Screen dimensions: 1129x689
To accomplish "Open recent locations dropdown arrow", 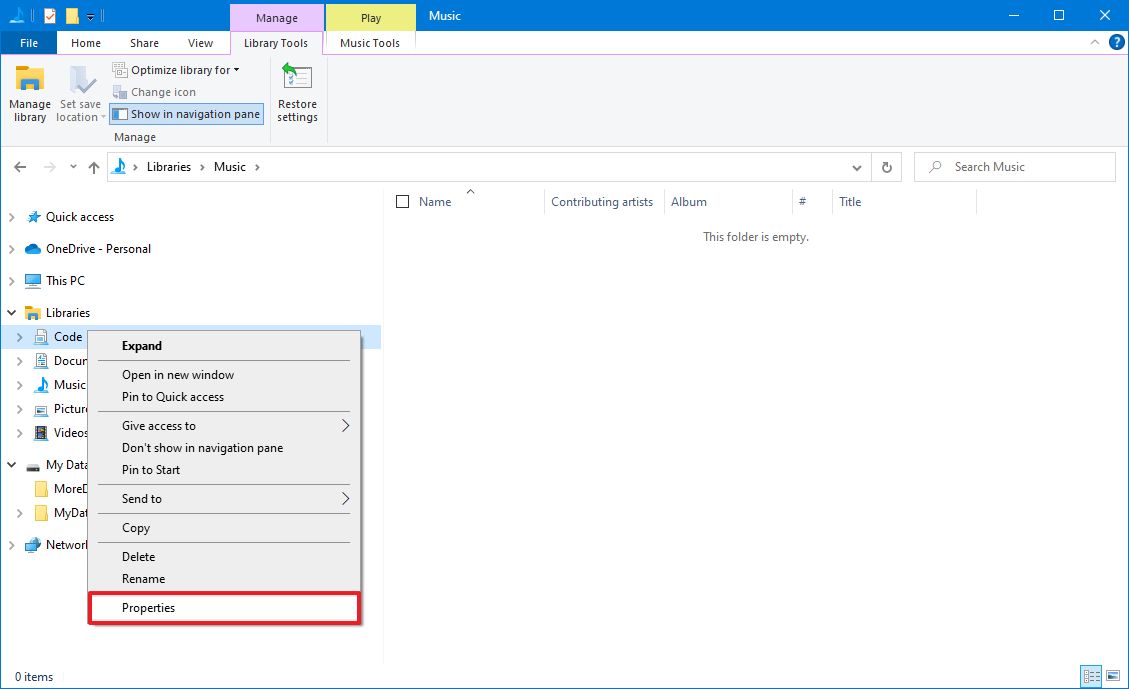I will pos(73,167).
